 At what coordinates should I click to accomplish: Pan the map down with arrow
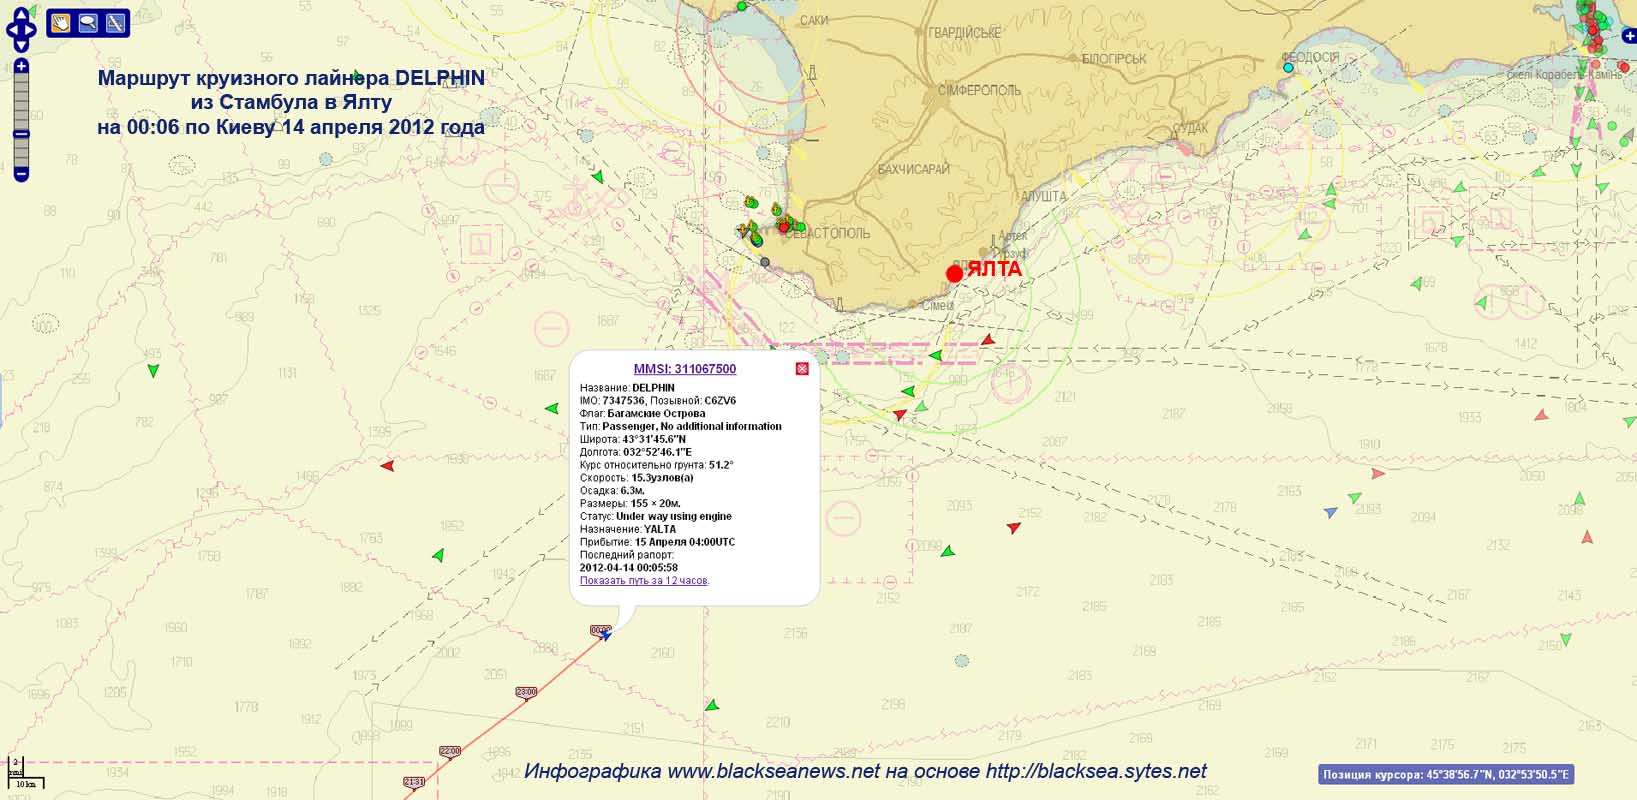click(21, 45)
